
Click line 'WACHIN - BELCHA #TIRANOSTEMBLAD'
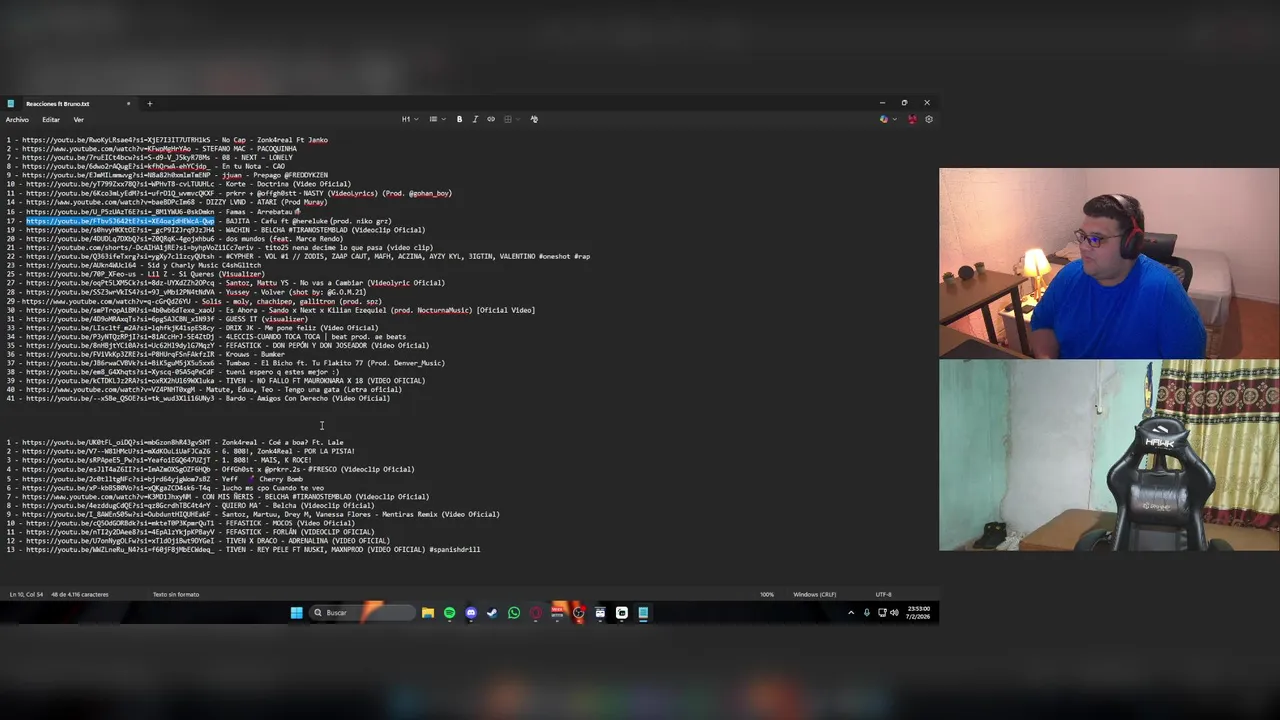coord(289,230)
